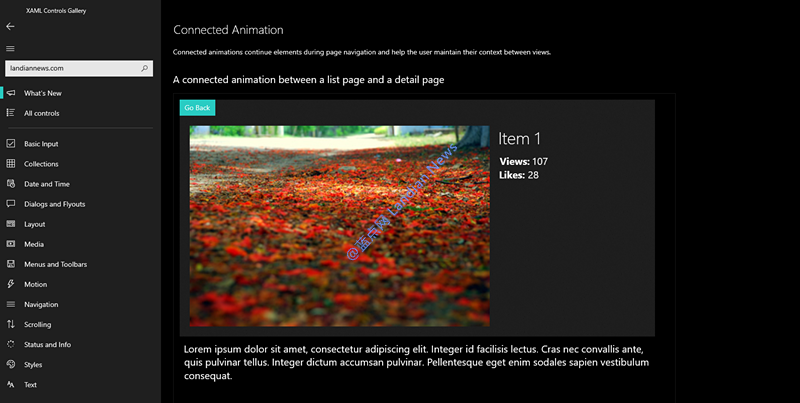Click the All controls list icon

click(x=11, y=113)
